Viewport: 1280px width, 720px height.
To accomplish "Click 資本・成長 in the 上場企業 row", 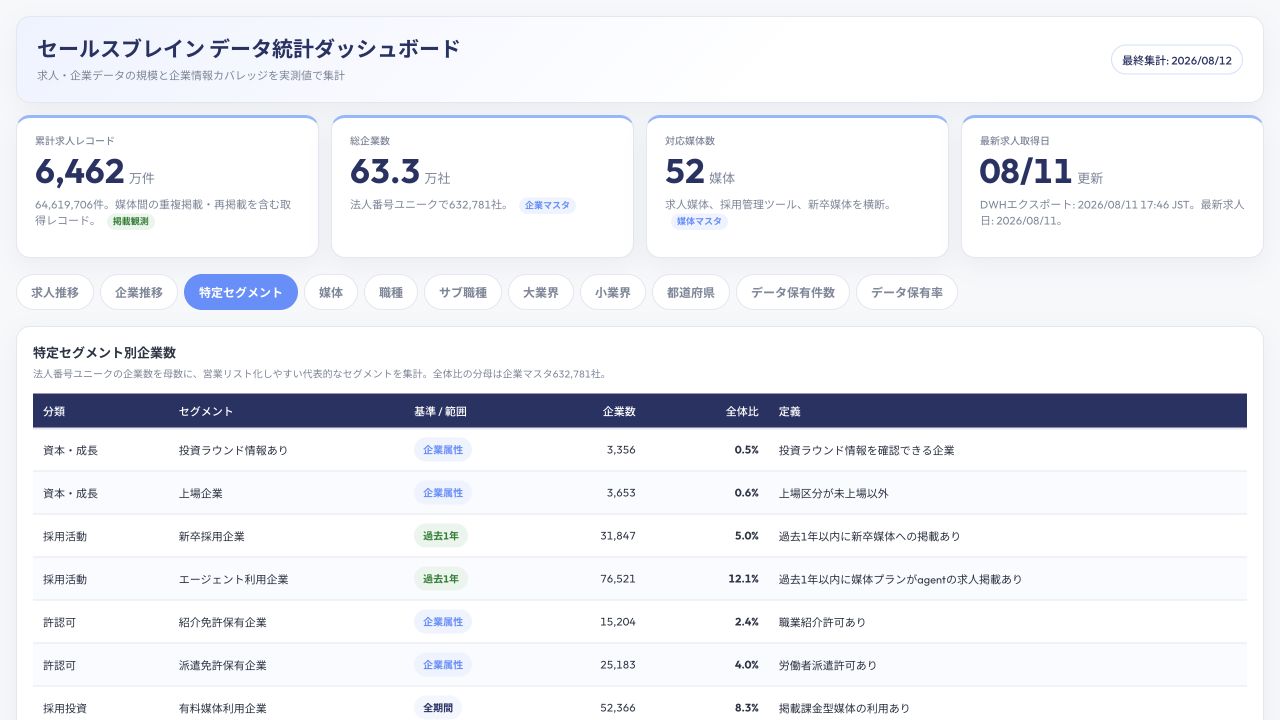I will click(70, 493).
